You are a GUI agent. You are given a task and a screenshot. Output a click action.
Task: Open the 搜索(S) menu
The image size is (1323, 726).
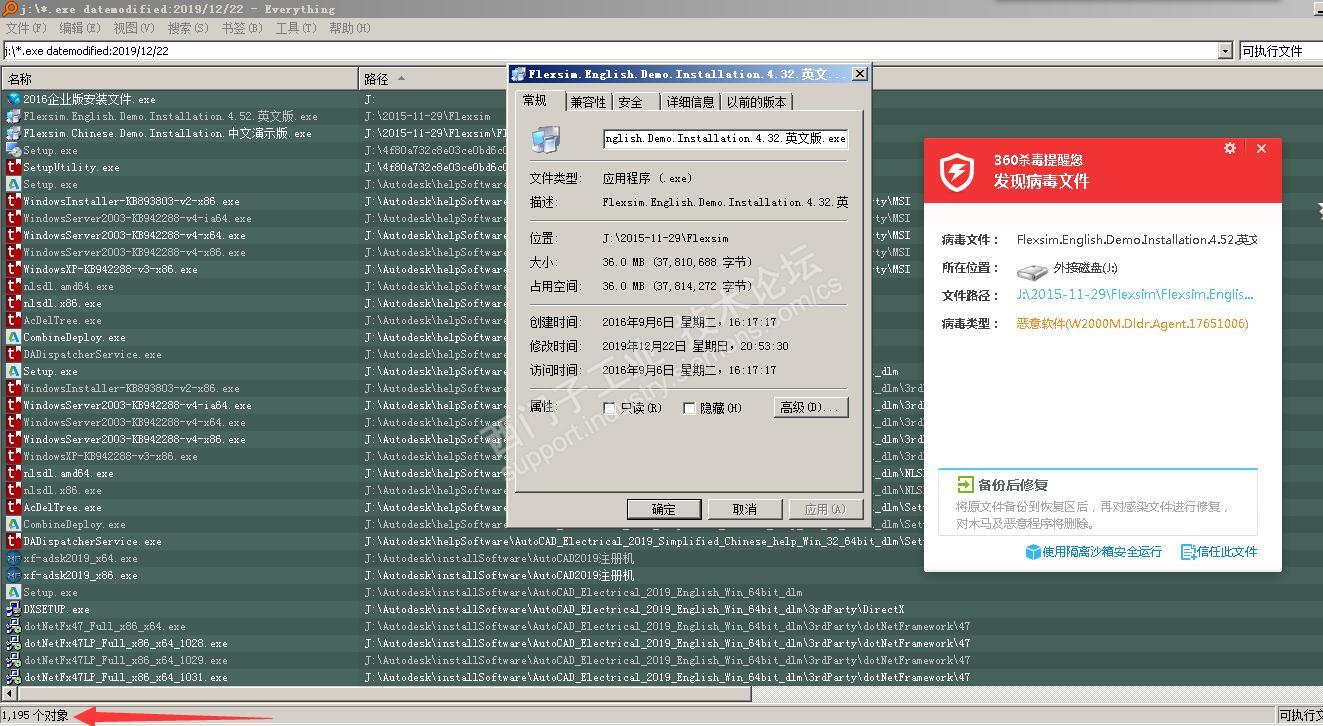click(x=188, y=28)
